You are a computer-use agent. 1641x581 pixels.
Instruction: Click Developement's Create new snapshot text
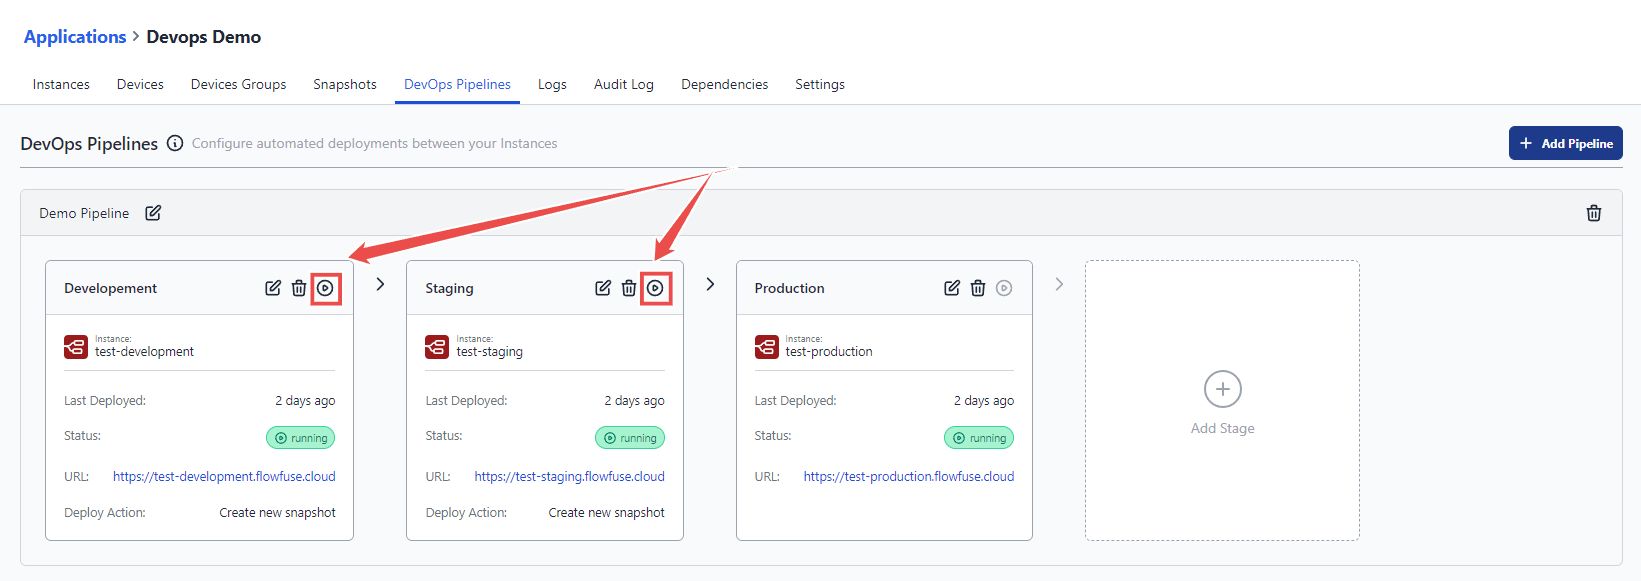point(277,512)
